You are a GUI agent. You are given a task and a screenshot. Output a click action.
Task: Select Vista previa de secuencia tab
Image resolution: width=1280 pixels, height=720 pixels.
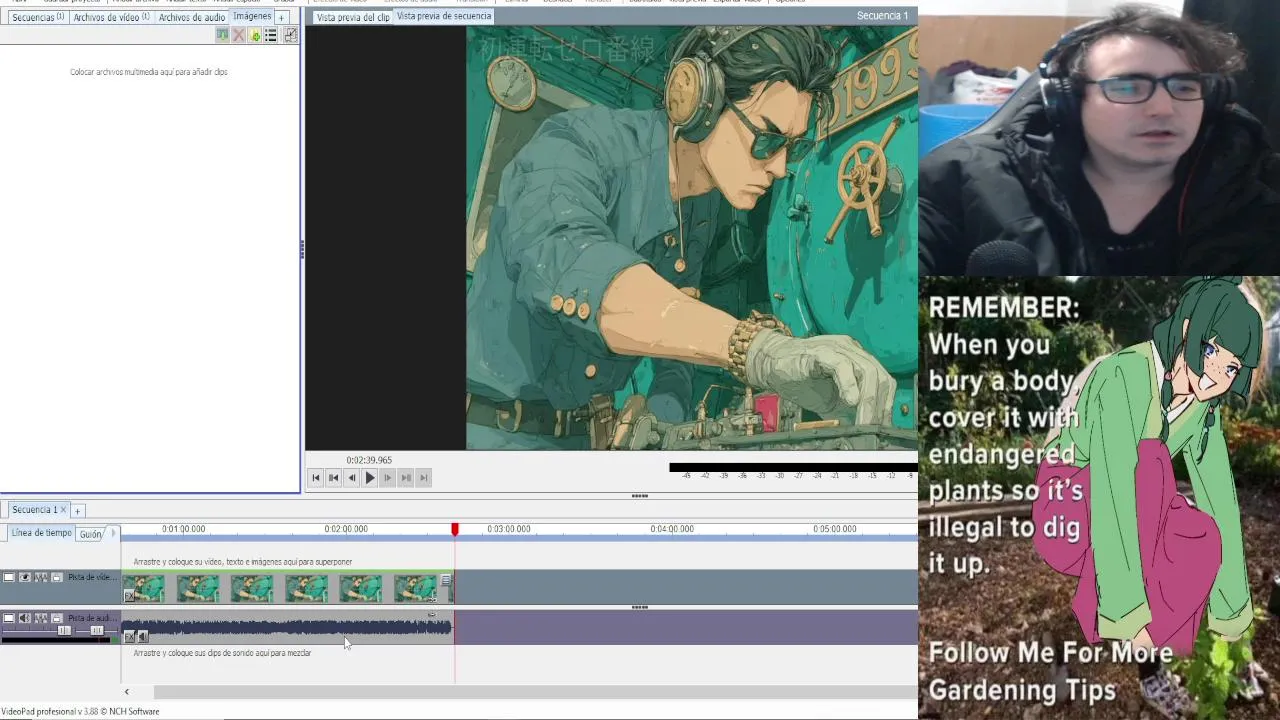444,16
